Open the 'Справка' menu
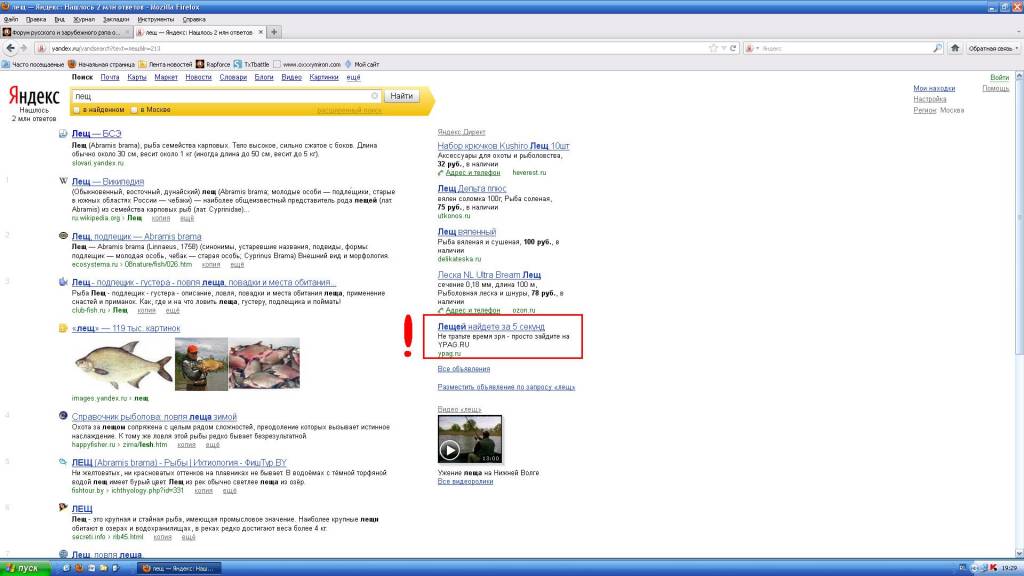1024x576 pixels. (x=193, y=20)
